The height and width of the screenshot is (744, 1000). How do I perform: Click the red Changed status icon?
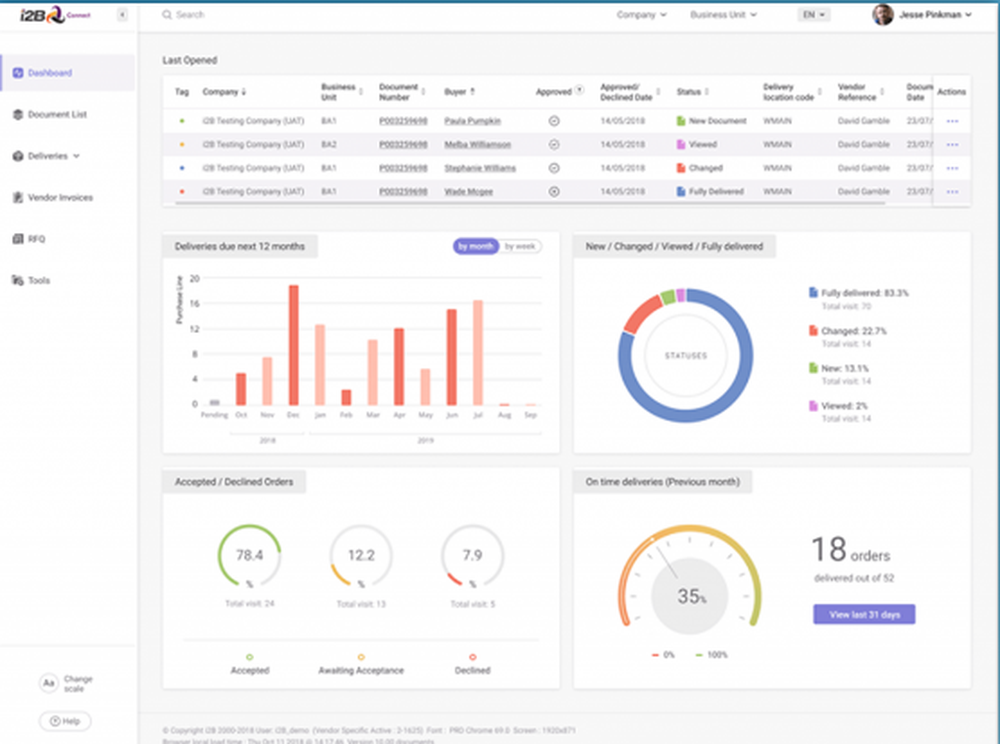pyautogui.click(x=680, y=168)
